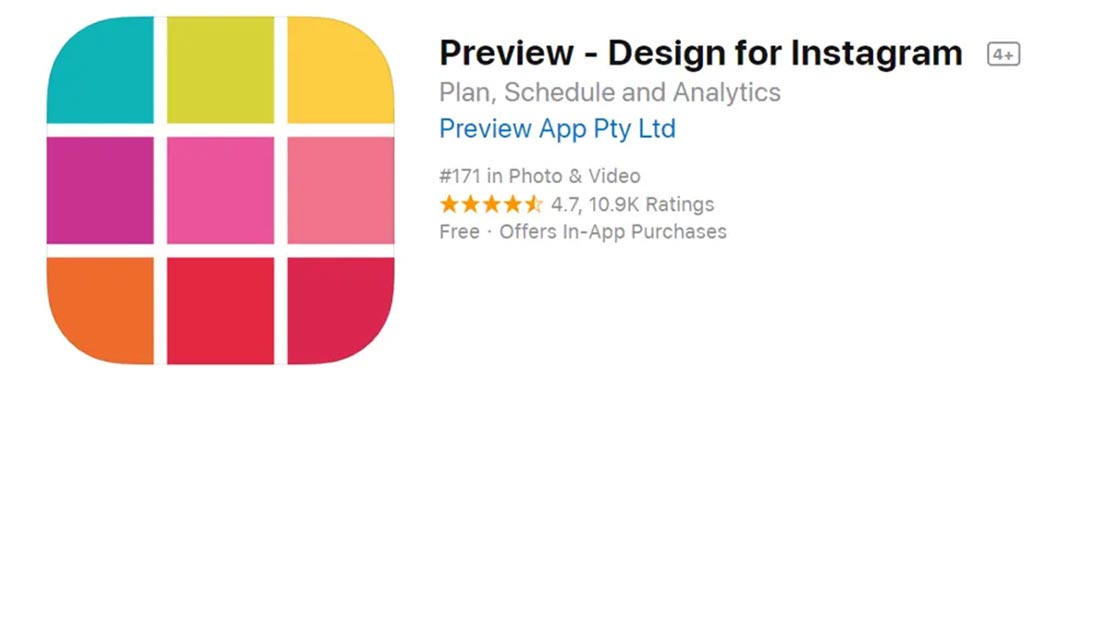Click the half-filled fifth rating star
Image resolution: width=1100 pixels, height=644 pixels.
coord(533,205)
